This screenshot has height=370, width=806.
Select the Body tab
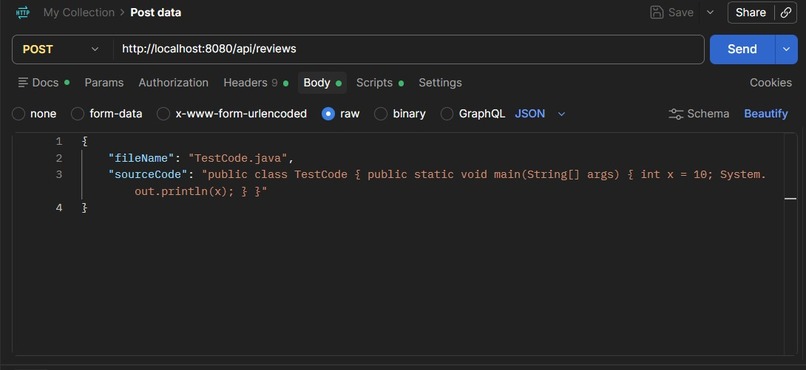(322, 82)
